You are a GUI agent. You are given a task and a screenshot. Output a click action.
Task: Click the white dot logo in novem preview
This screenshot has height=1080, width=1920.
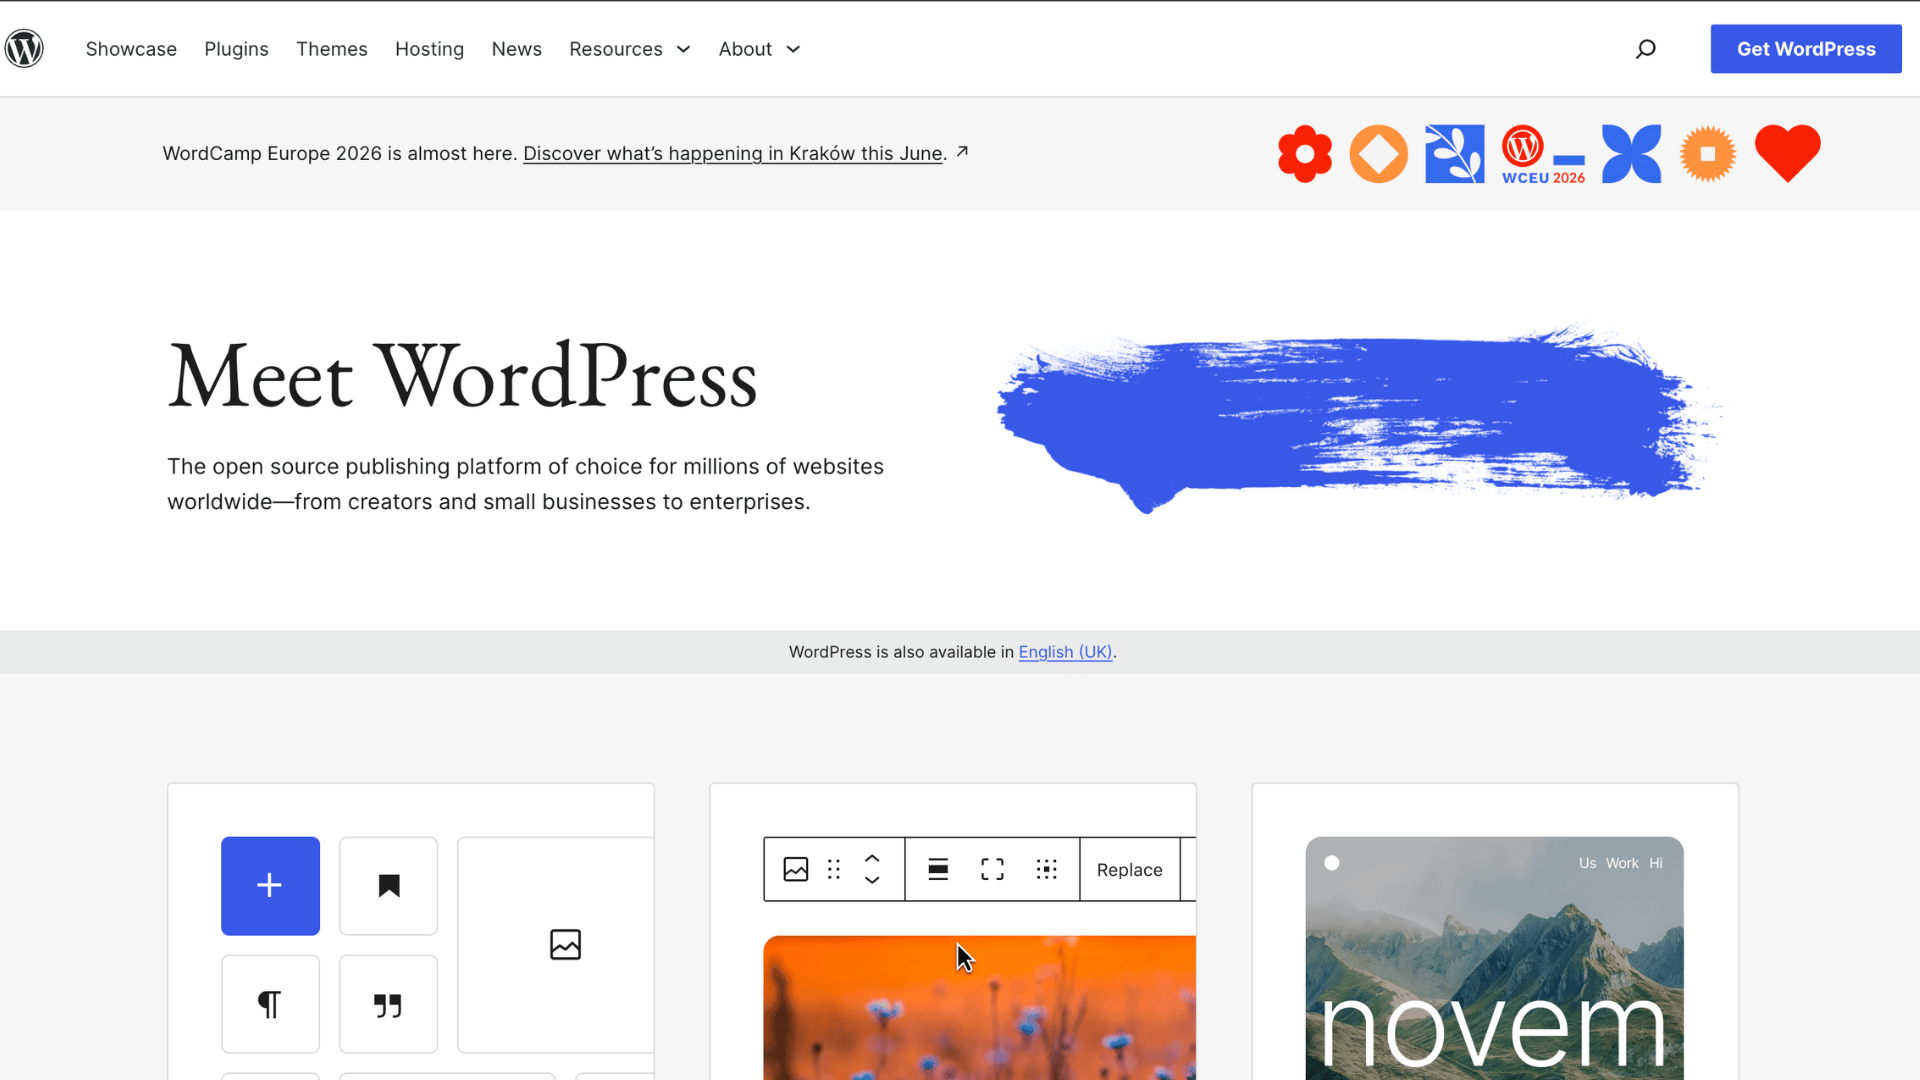1332,863
